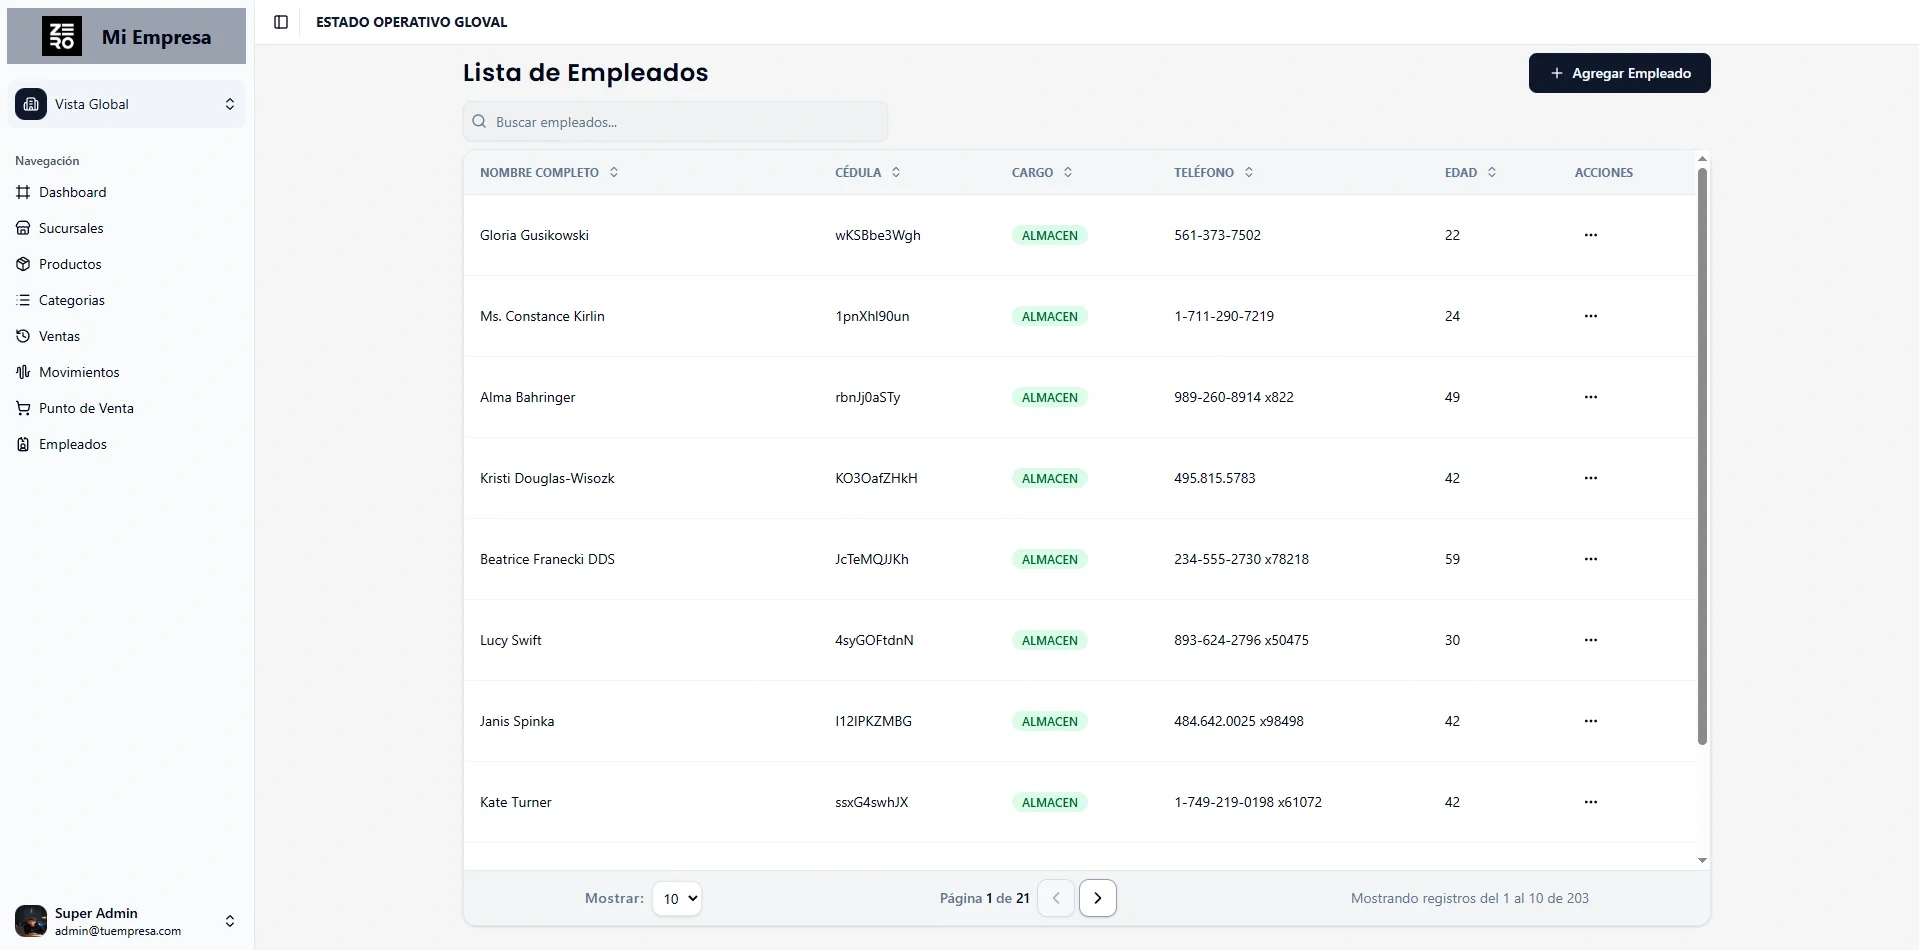Image resolution: width=1919 pixels, height=950 pixels.
Task: Open the Dashboard section
Action: (x=72, y=192)
